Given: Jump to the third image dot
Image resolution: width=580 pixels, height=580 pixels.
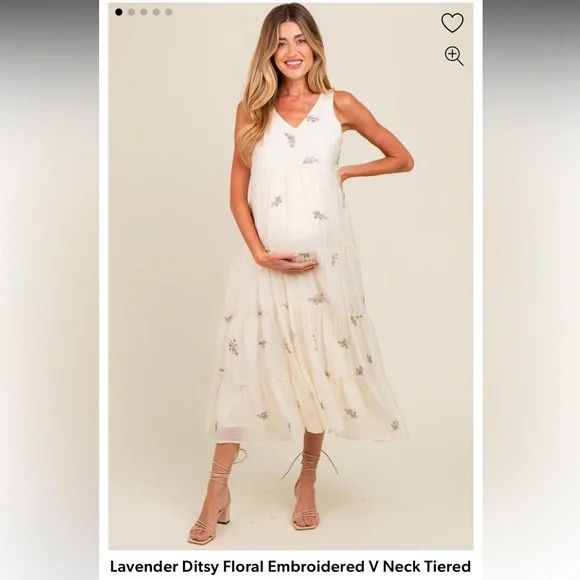Looking at the screenshot, I should [144, 12].
